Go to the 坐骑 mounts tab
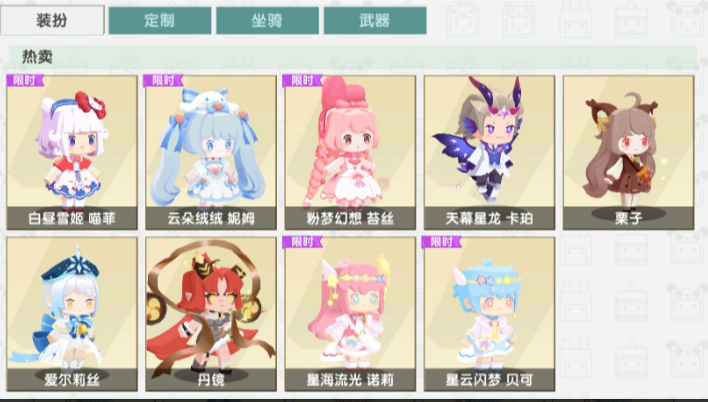 [267, 20]
